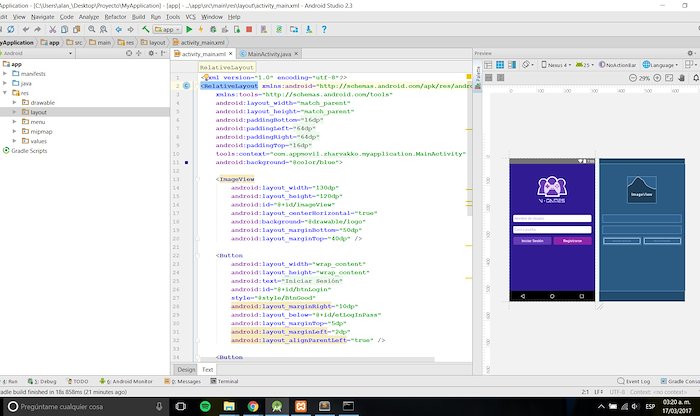Click the Sync Project with Gradle icon
This screenshot has height=416, width=700.
tap(279, 29)
